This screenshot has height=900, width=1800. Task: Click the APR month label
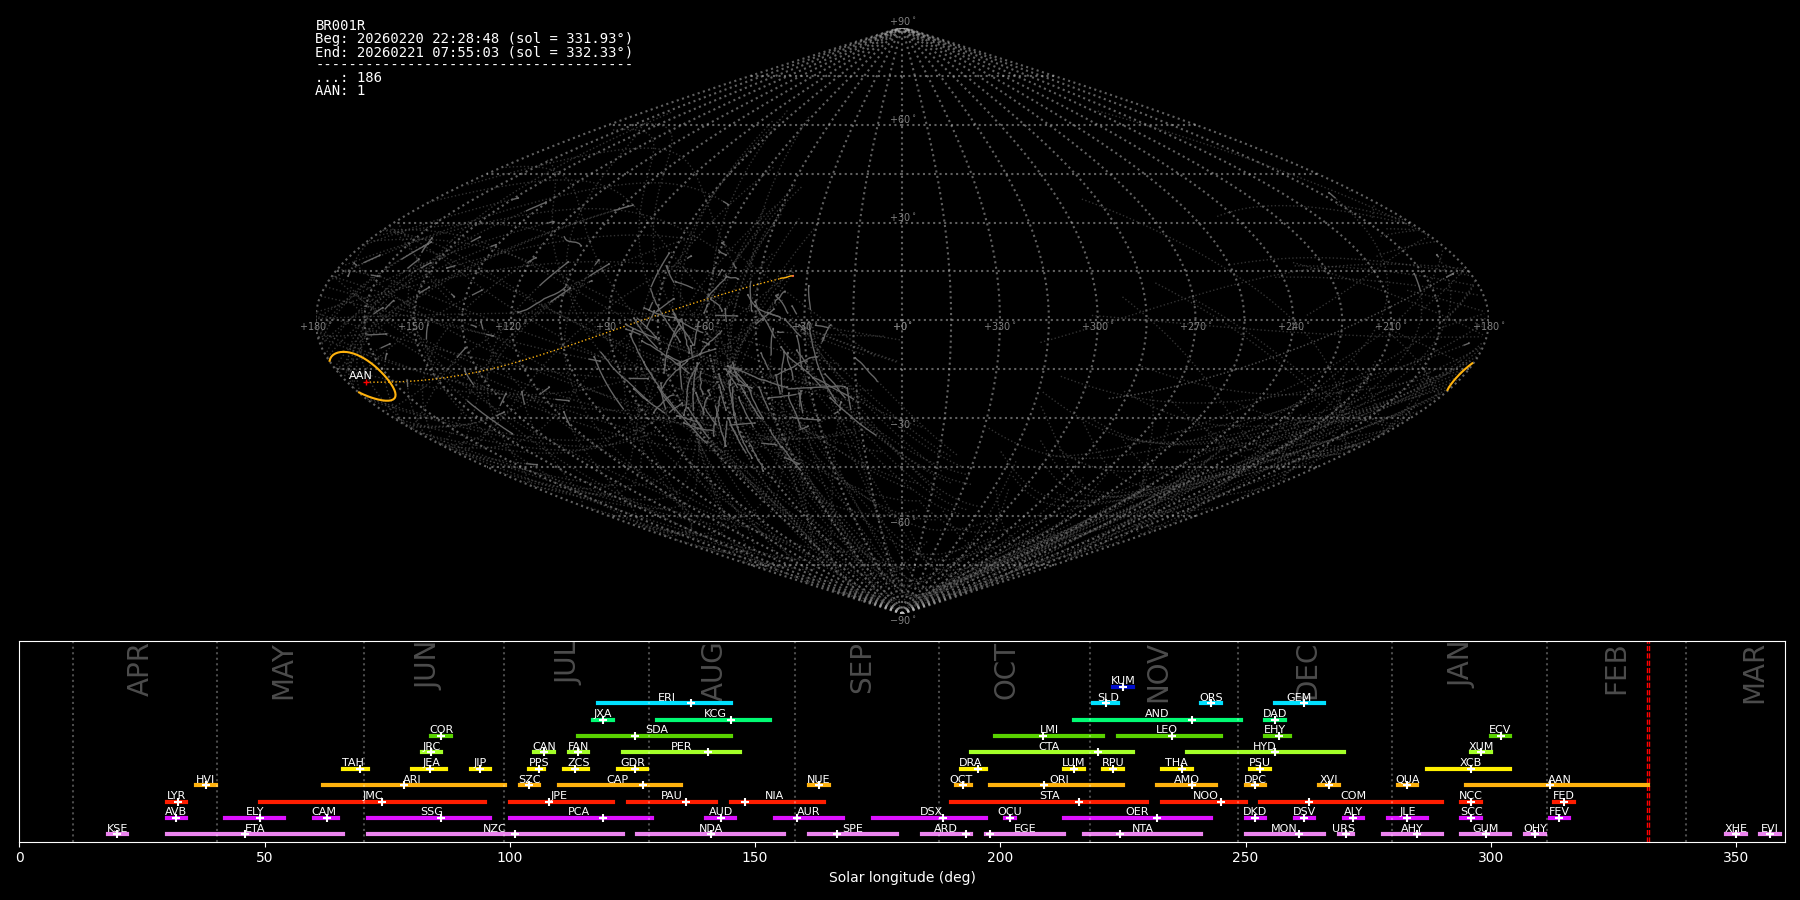[x=138, y=669]
